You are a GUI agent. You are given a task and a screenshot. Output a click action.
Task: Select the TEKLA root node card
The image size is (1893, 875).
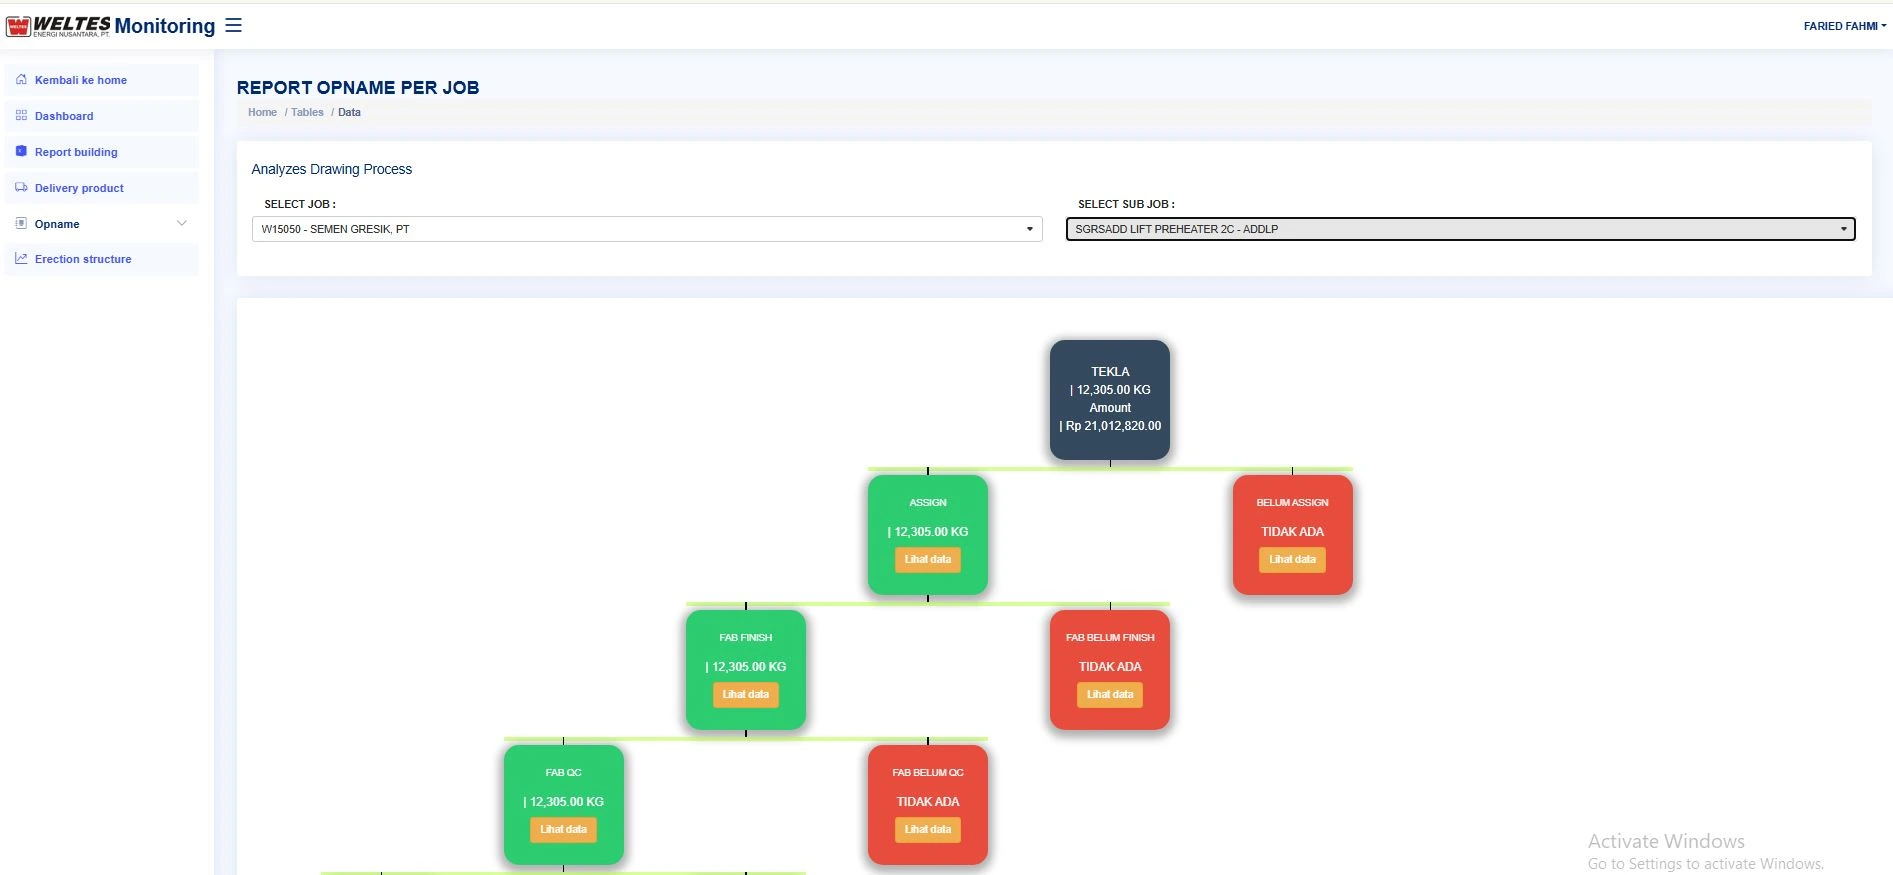[1109, 399]
